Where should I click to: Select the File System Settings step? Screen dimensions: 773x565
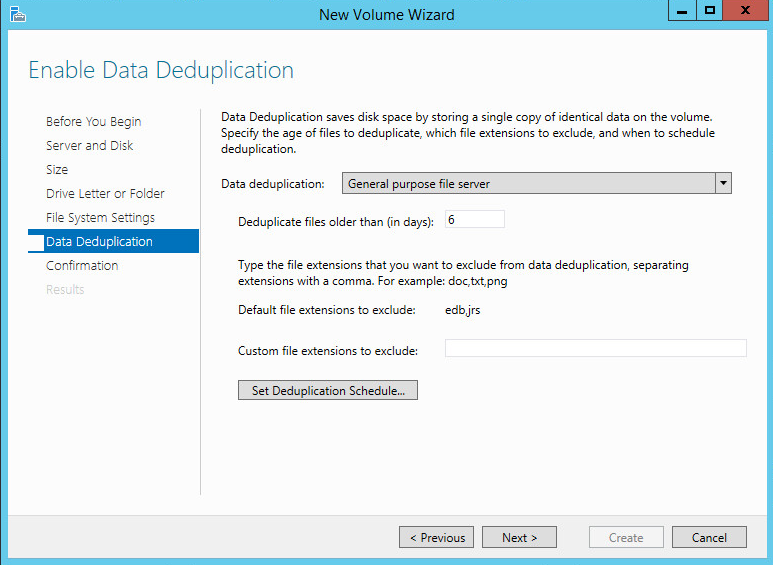pyautogui.click(x=101, y=217)
